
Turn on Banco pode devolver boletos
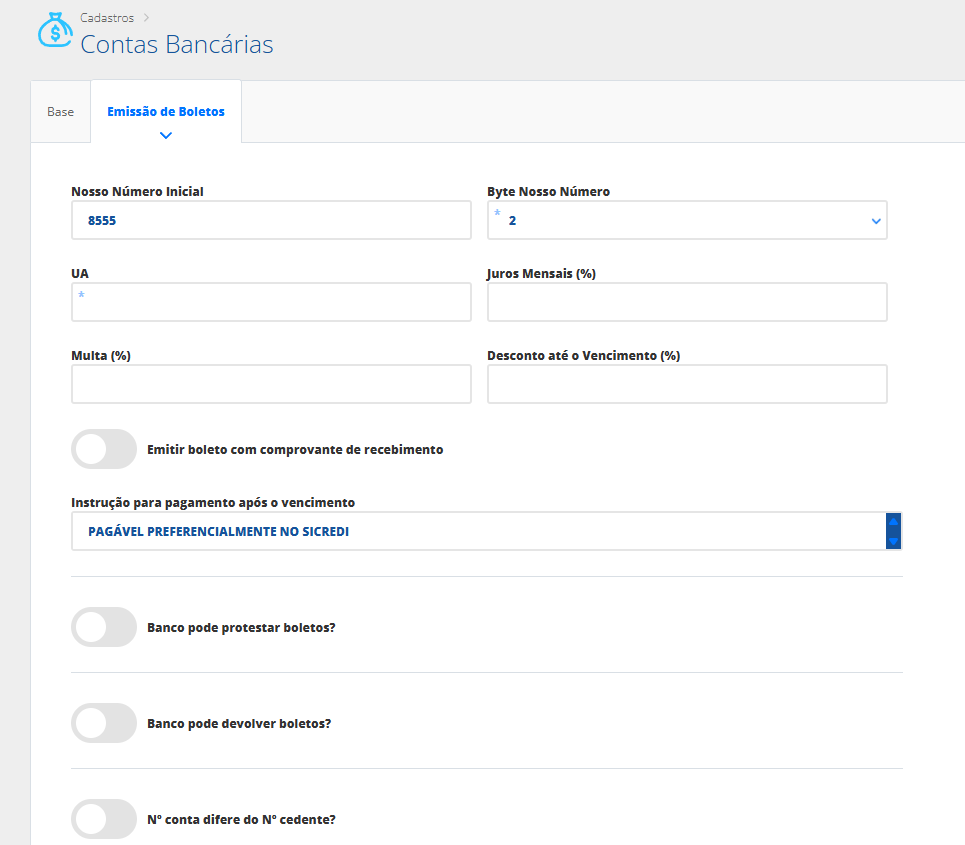(104, 723)
